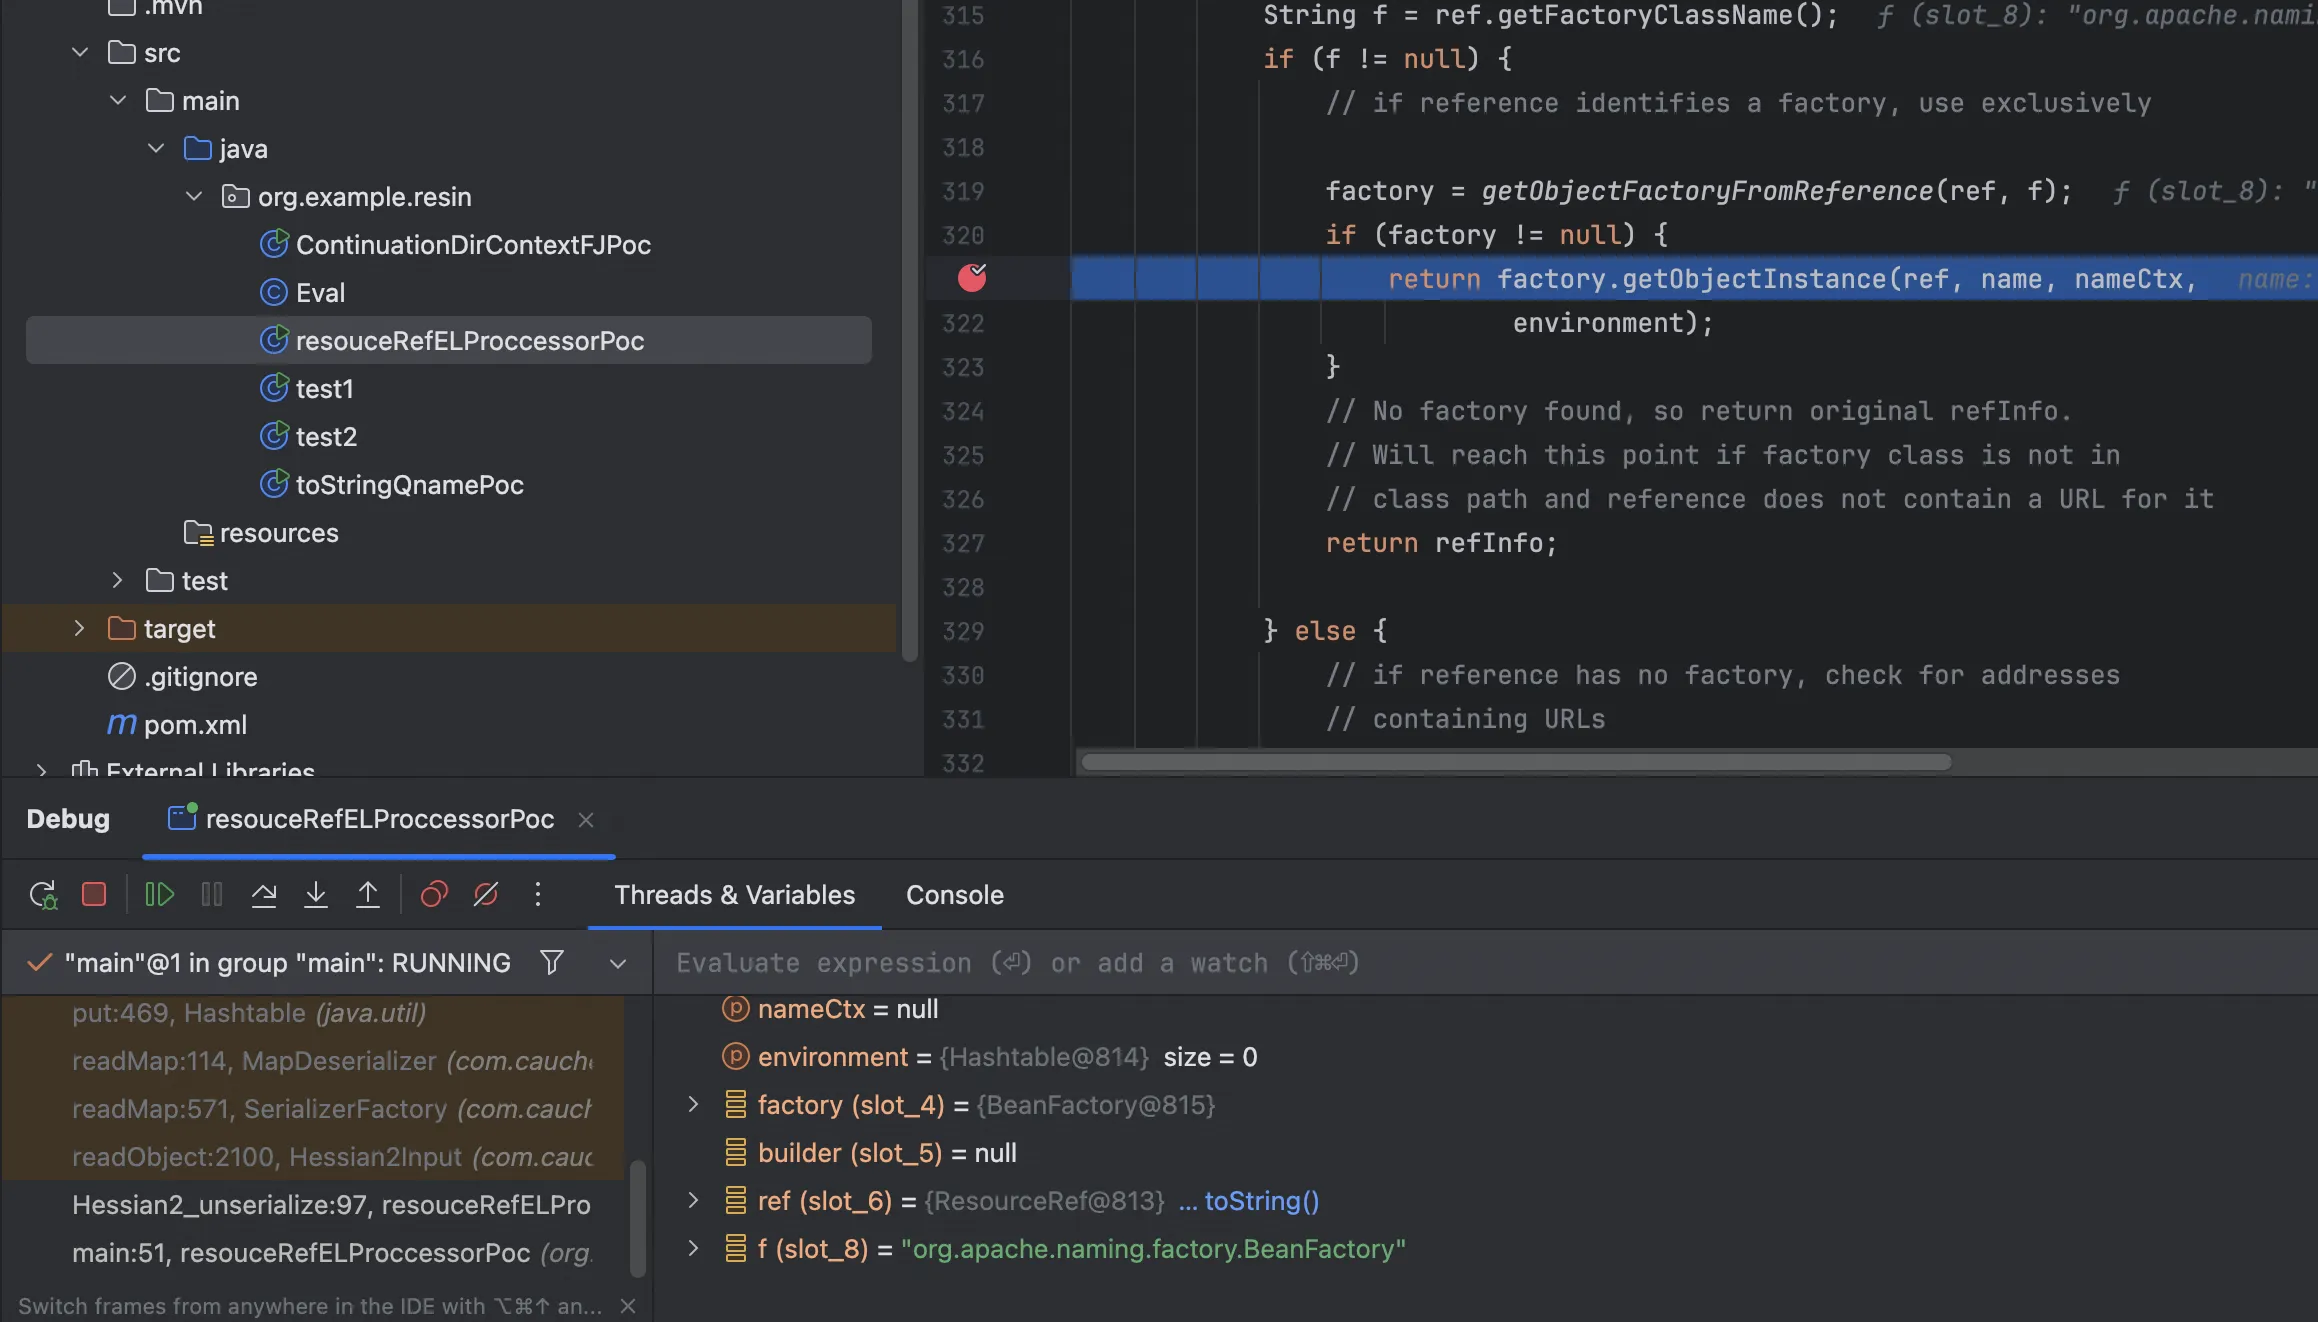Viewport: 2318px width, 1322px height.
Task: Open the View Breakpoints dialog
Action: 434,894
